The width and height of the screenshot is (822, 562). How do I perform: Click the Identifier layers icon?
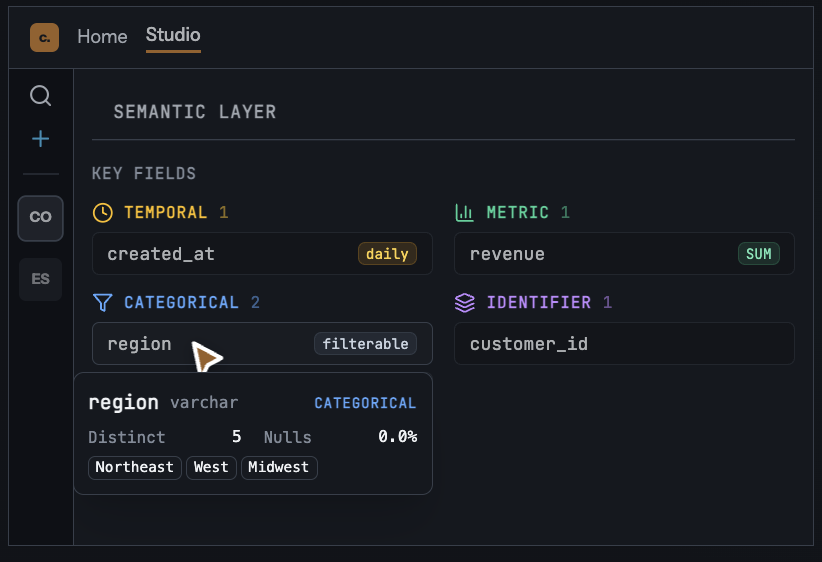tap(464, 302)
